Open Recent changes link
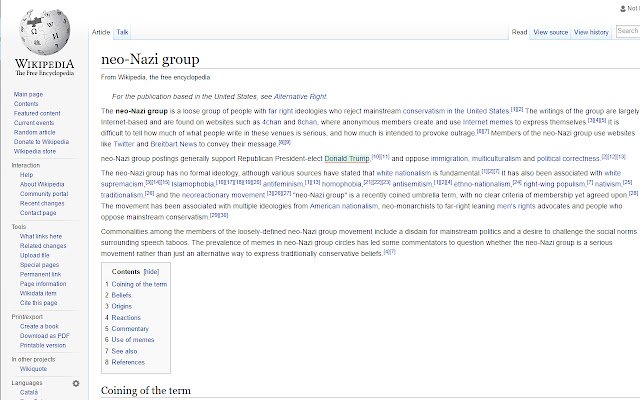The image size is (640, 400). pos(42,203)
